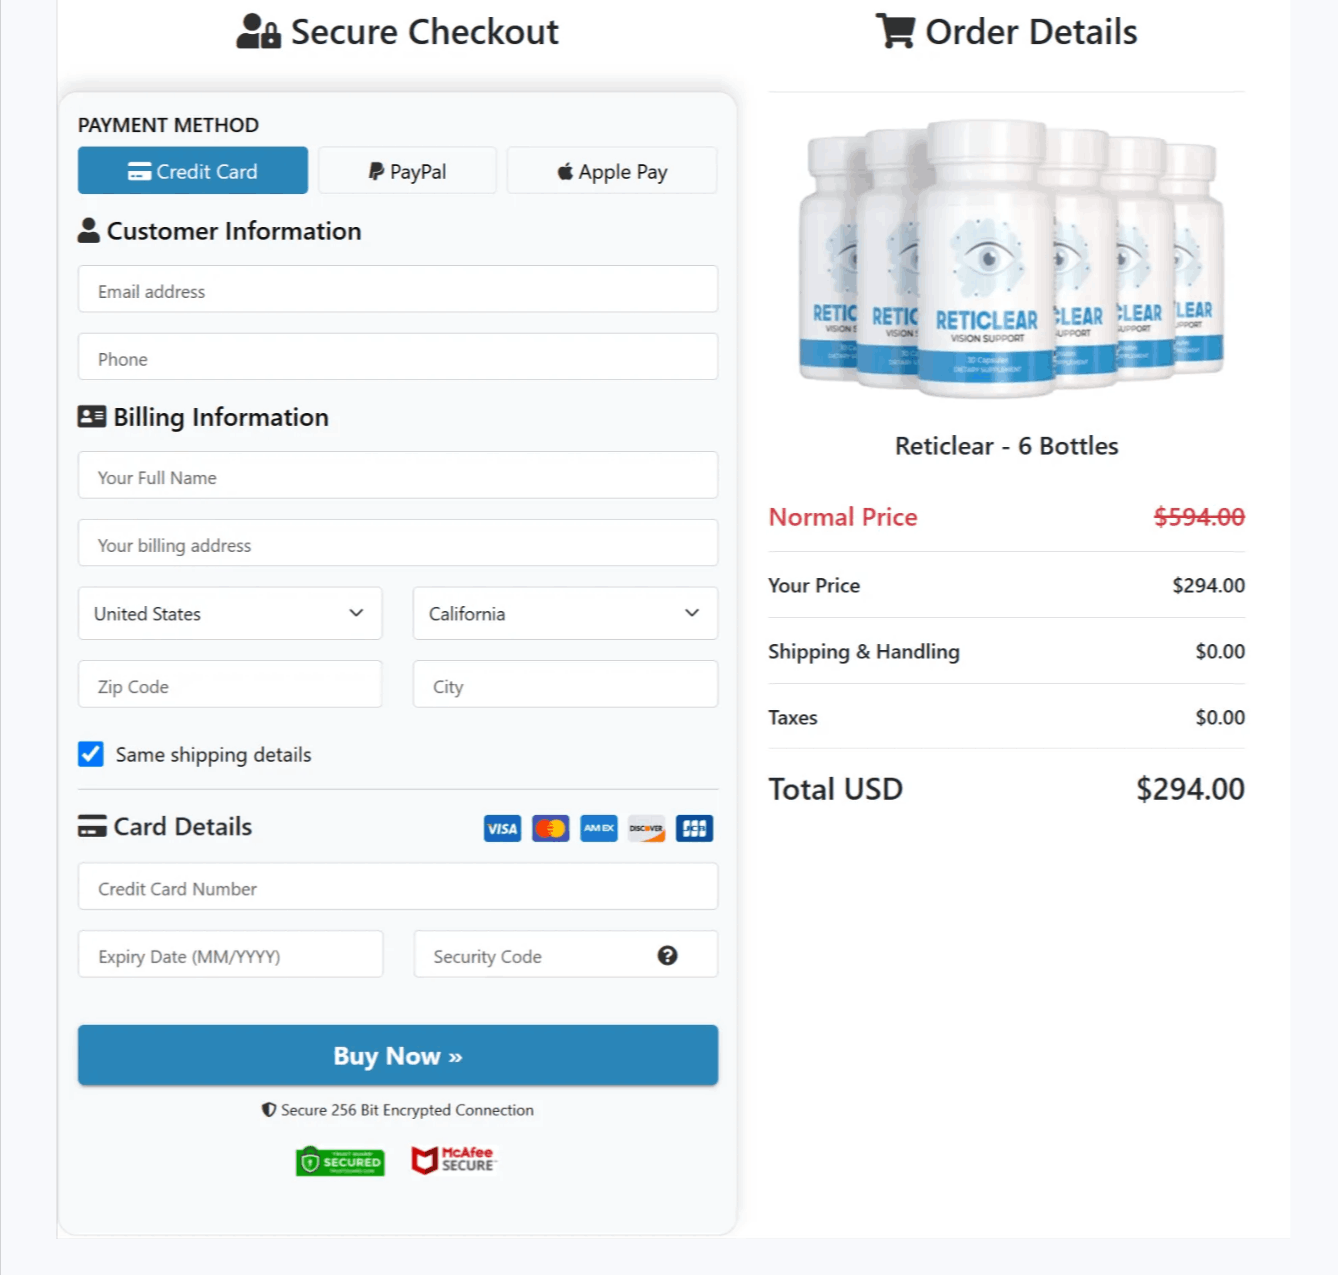Click the Trust Guard Secured badge
Screen dimensions: 1338x1275
339,1161
